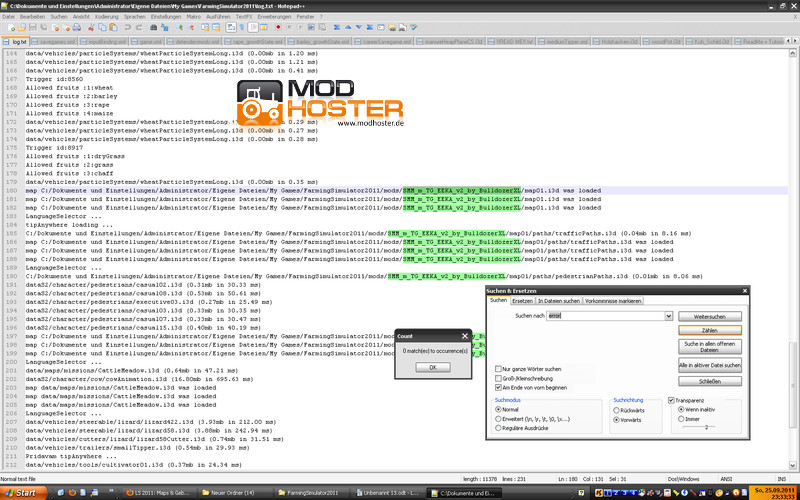The height and width of the screenshot is (500, 800).
Task: Click the tab bar scroll-right arrow
Action: point(796,40)
